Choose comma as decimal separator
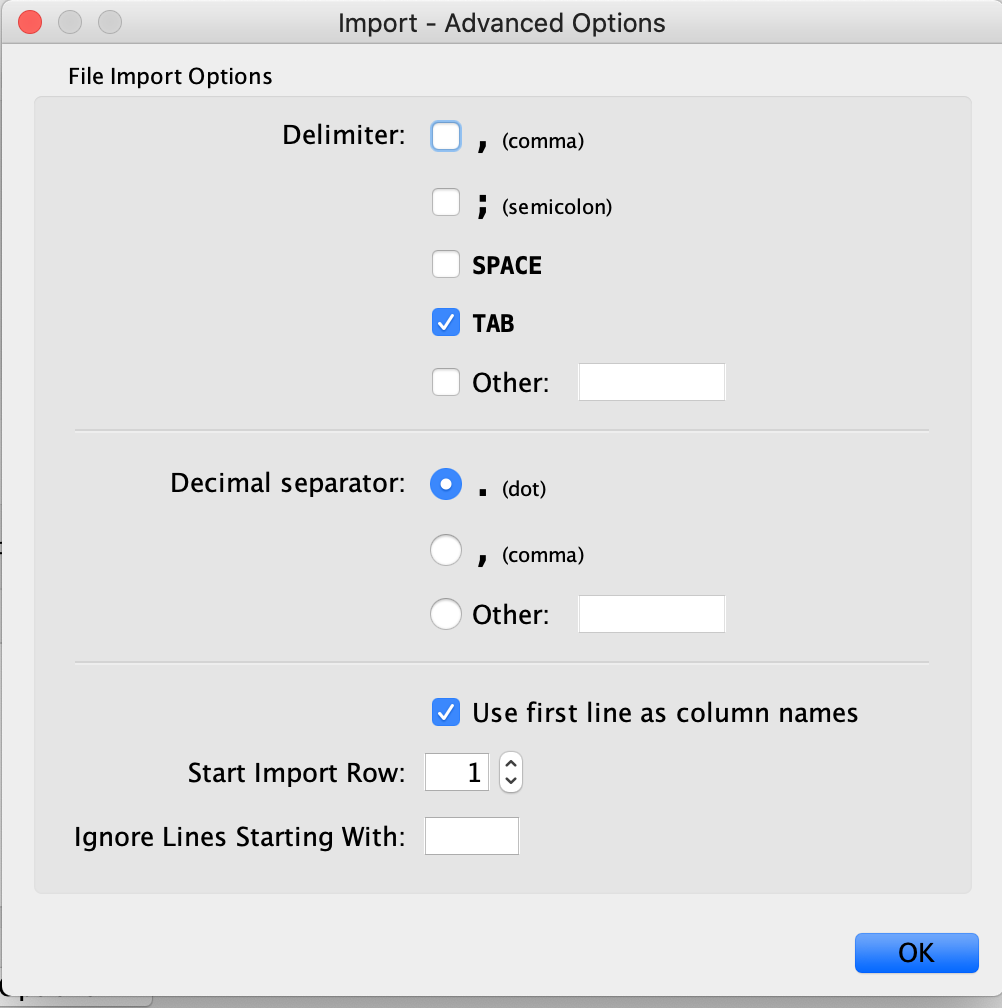Image resolution: width=1002 pixels, height=1008 pixels. [446, 551]
